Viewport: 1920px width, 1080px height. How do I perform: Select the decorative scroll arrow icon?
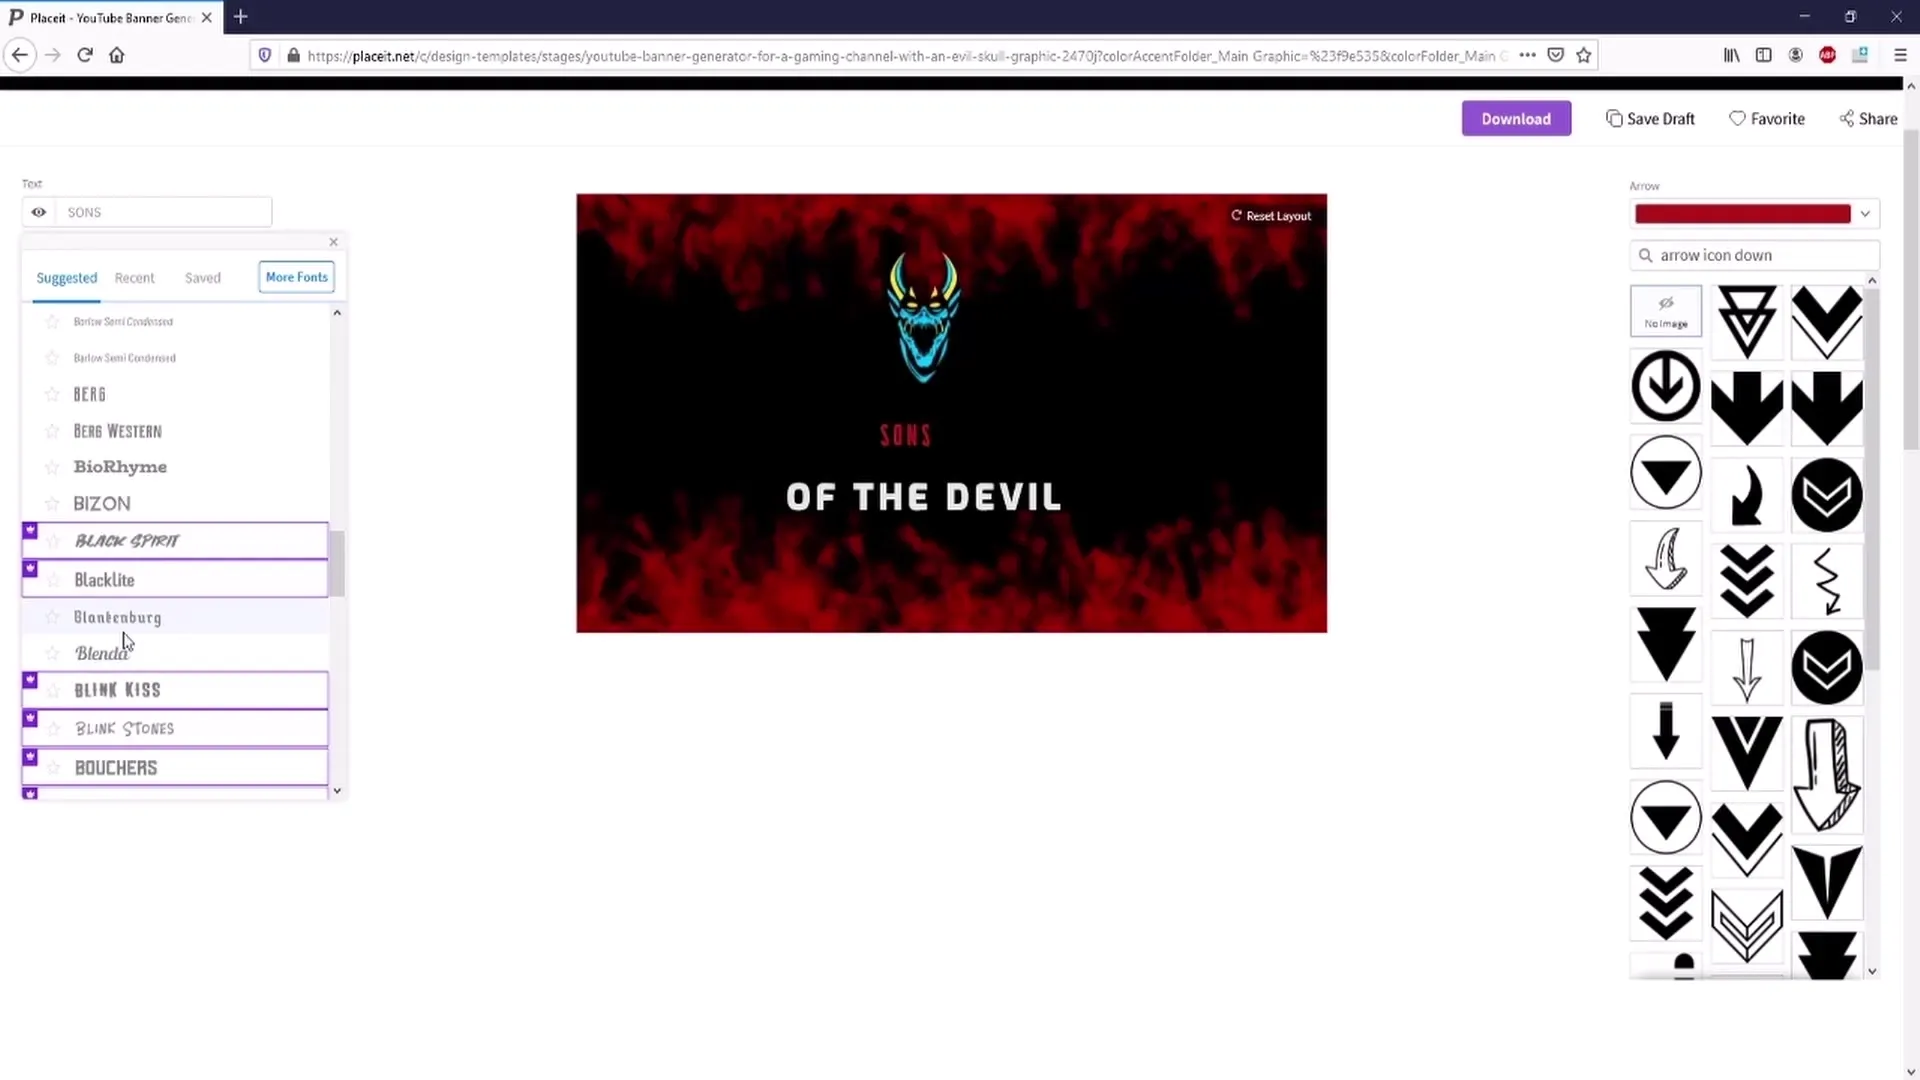[x=1664, y=560]
